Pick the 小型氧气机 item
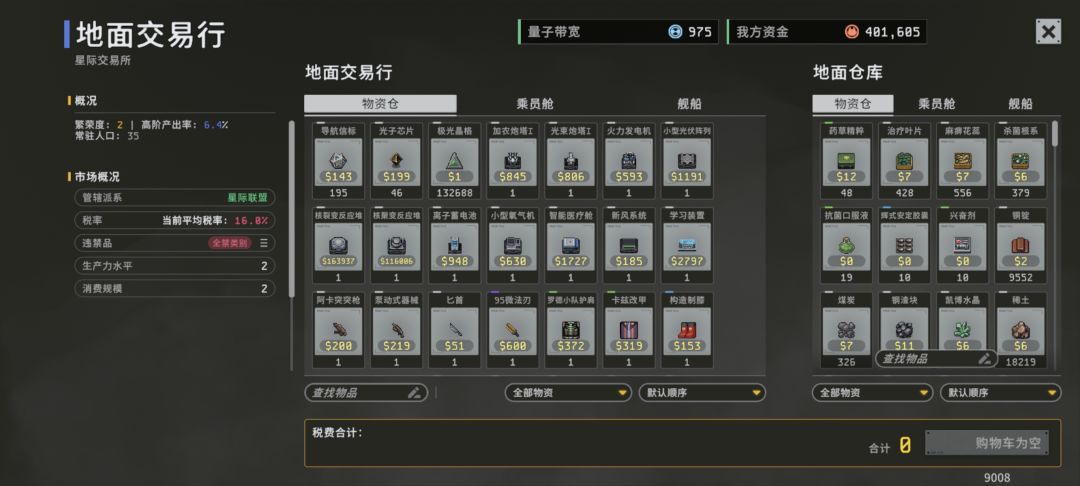The width and height of the screenshot is (1080, 486). click(512, 246)
